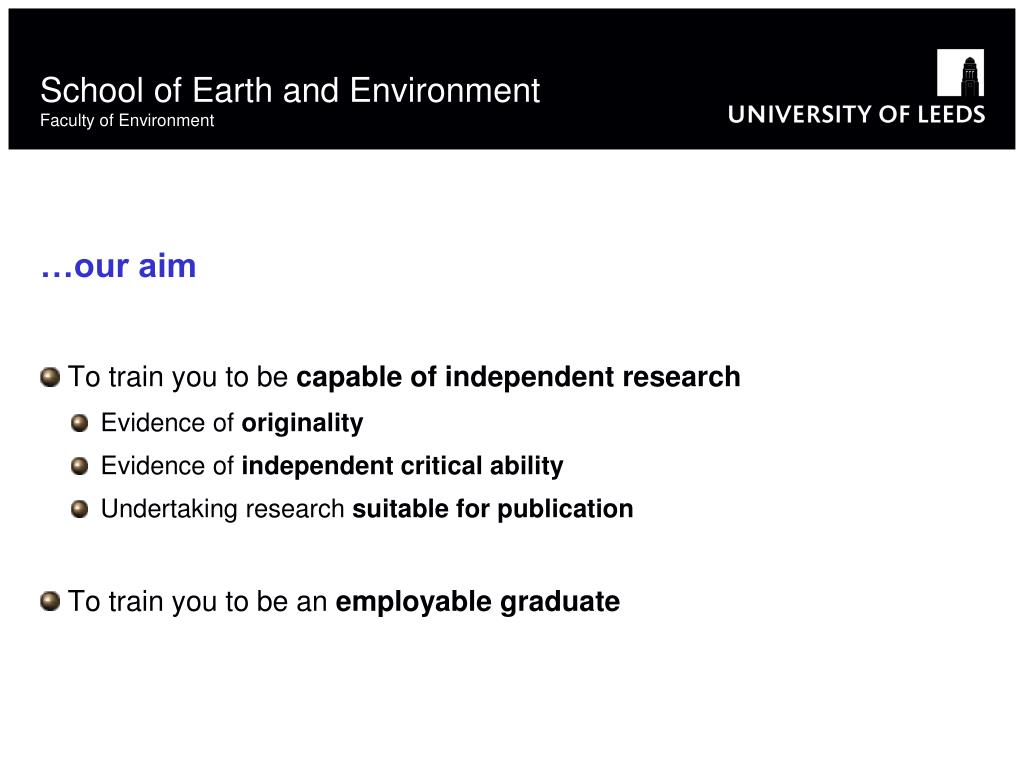
Task: Click the bullet next to 'independent critical ability'
Action: coord(80,466)
